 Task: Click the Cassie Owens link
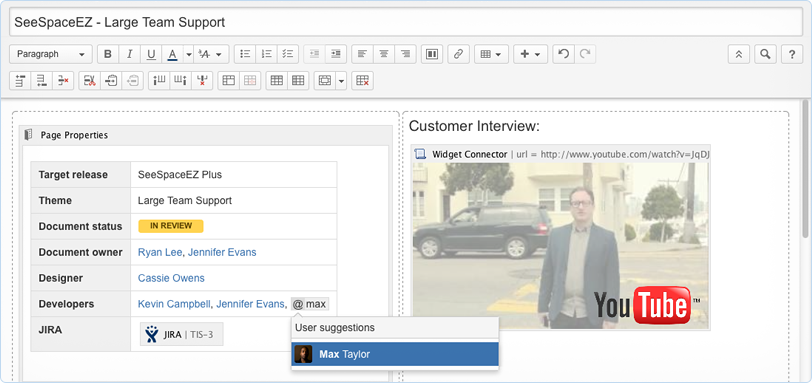point(171,278)
